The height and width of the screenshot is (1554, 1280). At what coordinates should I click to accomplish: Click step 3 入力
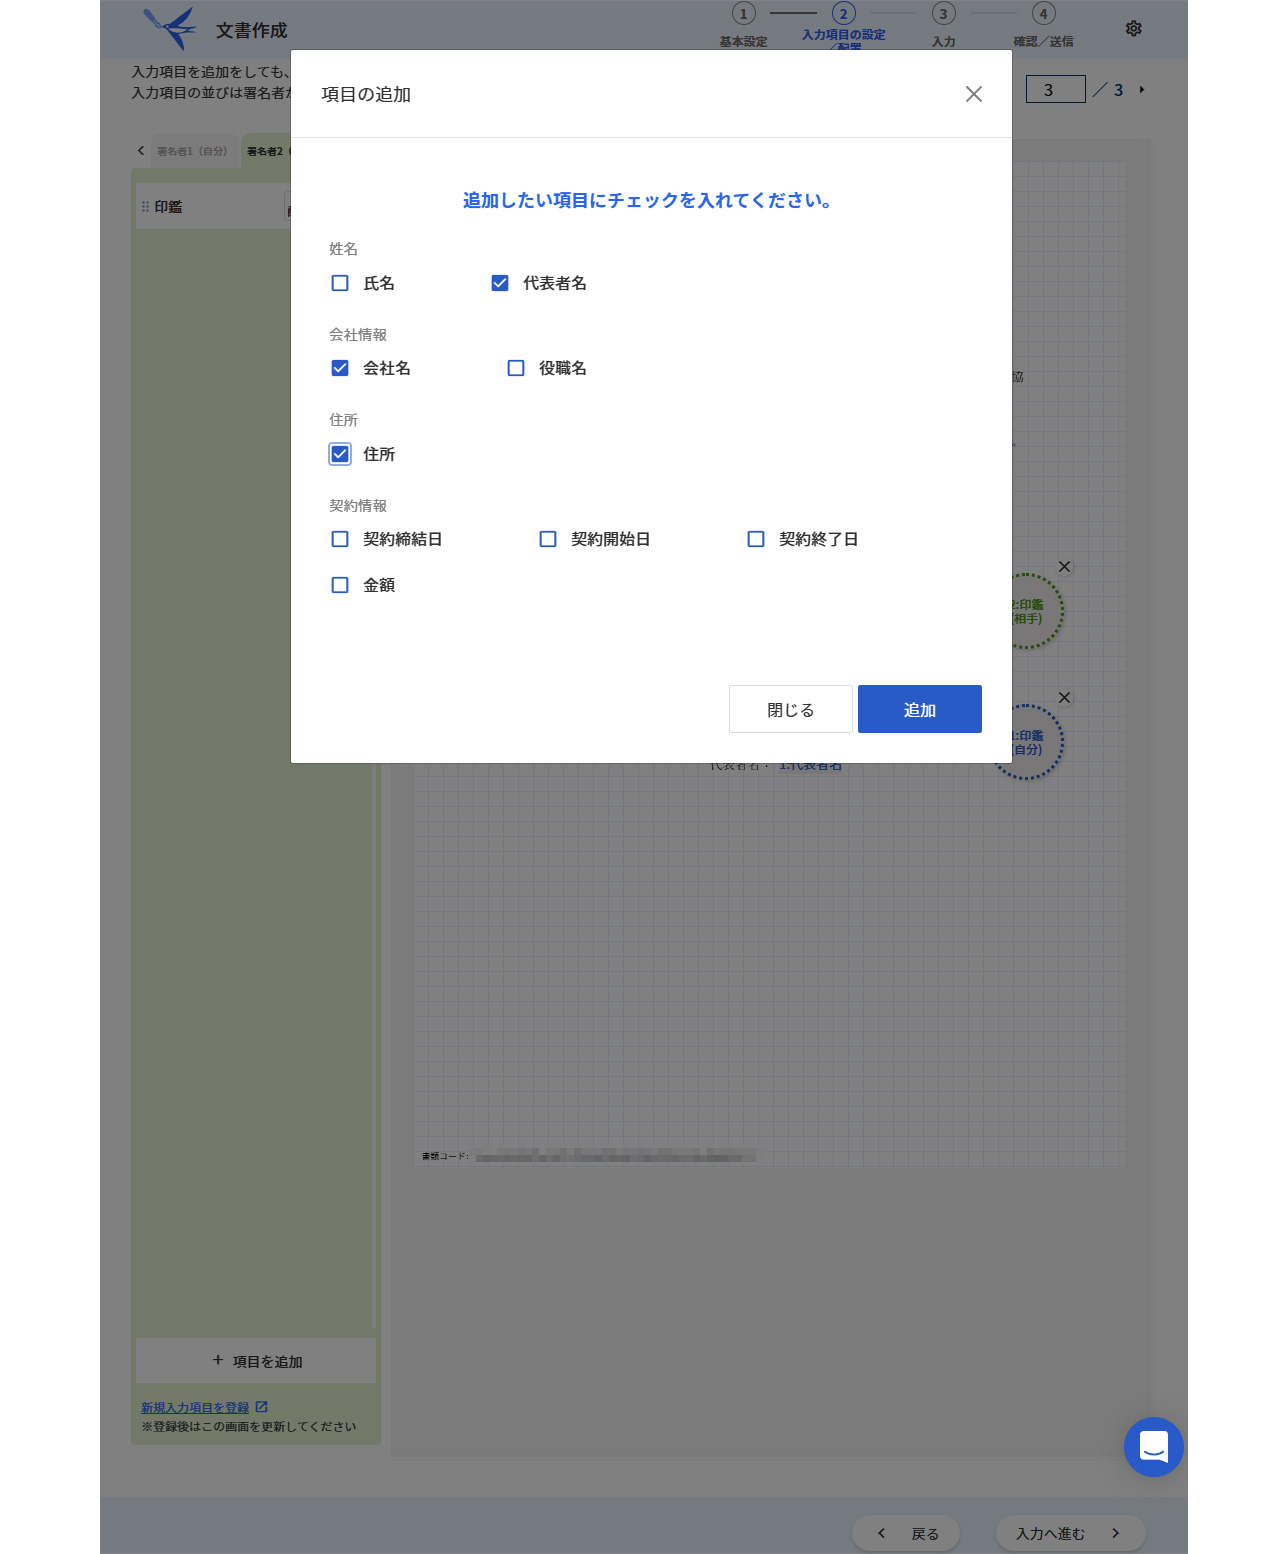click(943, 26)
